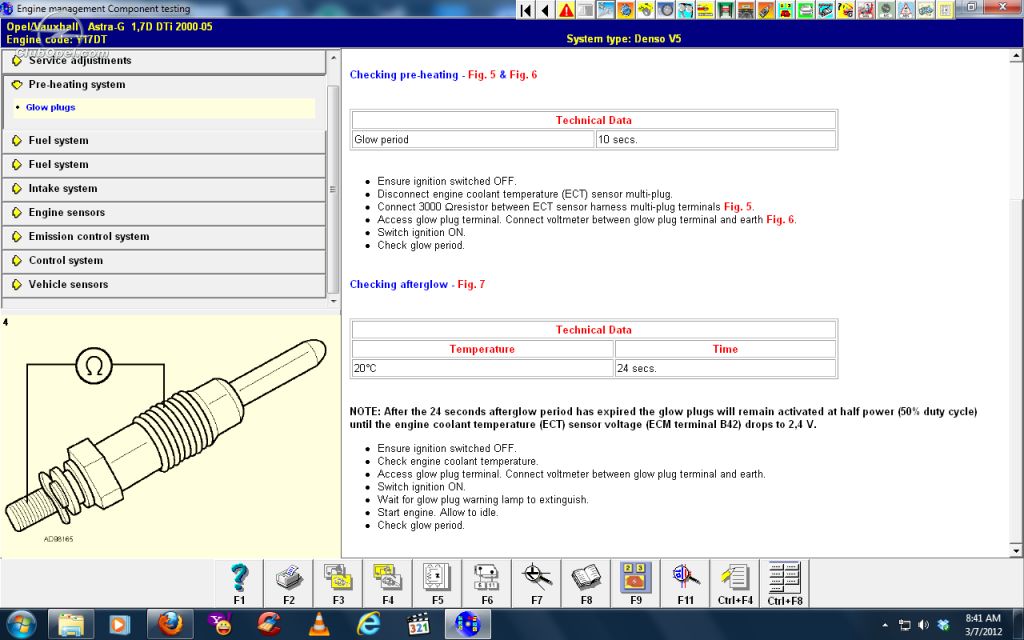Open VLC media player cone icon

[319, 624]
